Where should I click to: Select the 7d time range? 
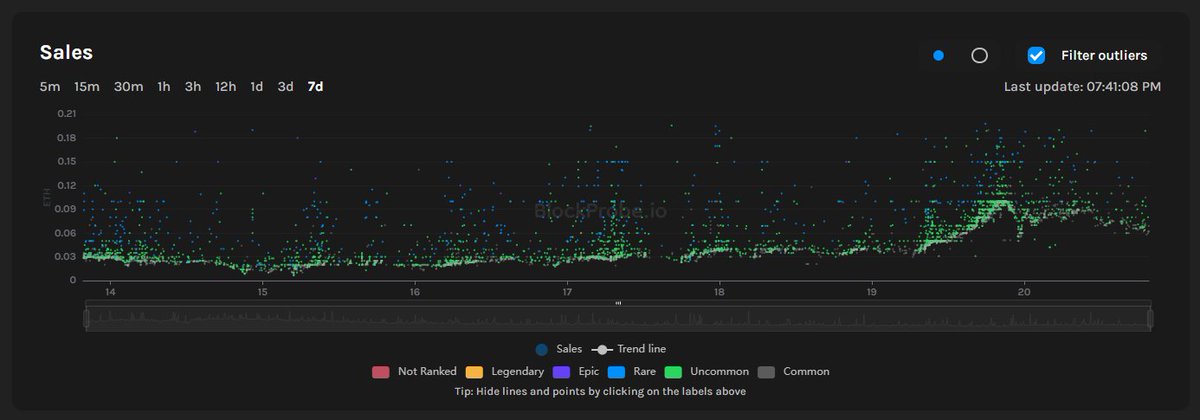[x=315, y=87]
